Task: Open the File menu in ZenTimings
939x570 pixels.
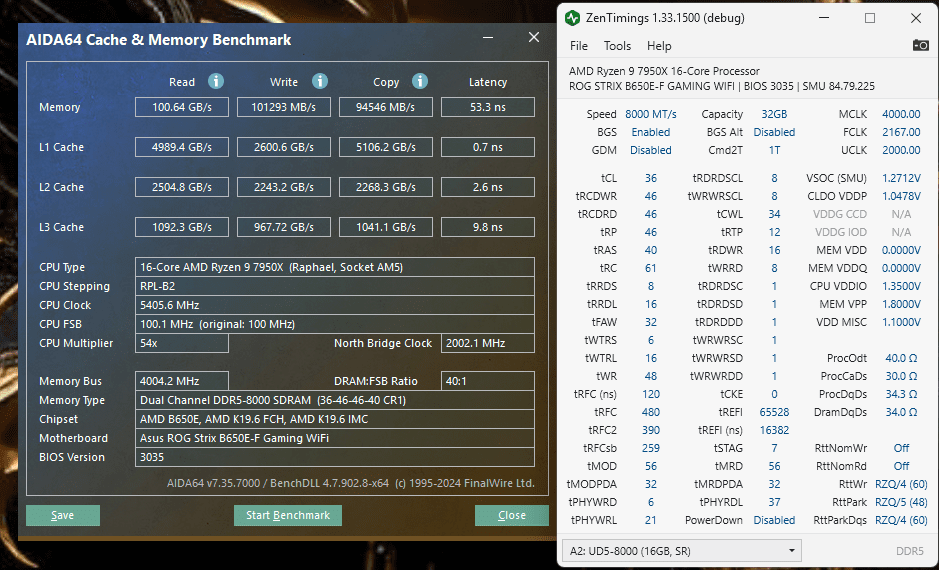Action: pyautogui.click(x=578, y=46)
